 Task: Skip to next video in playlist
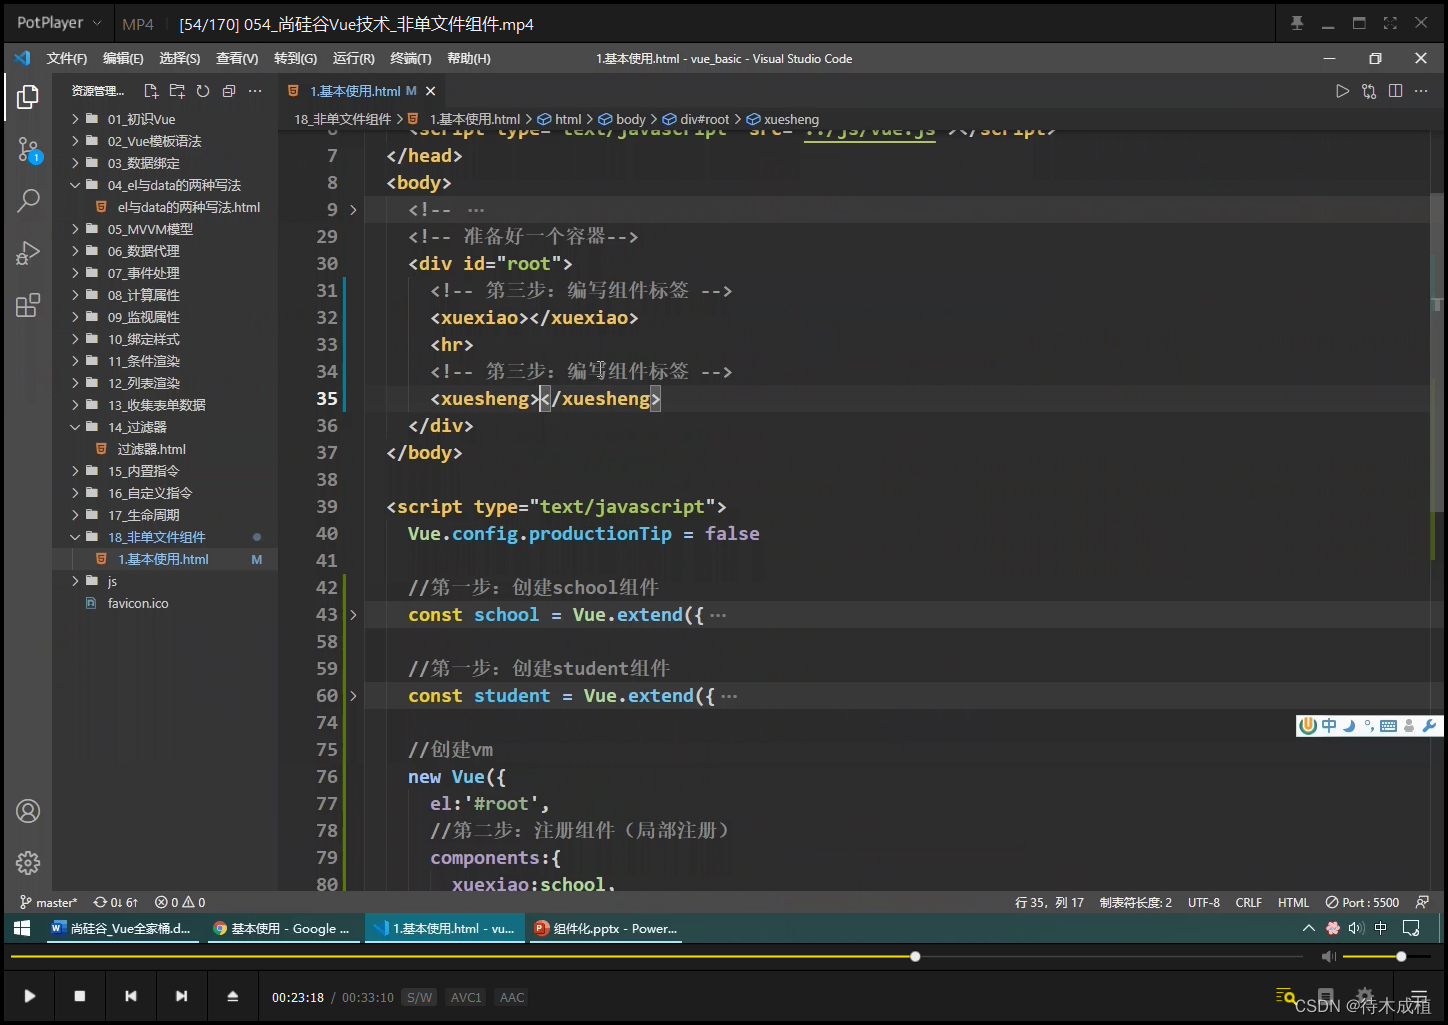pyautogui.click(x=181, y=996)
